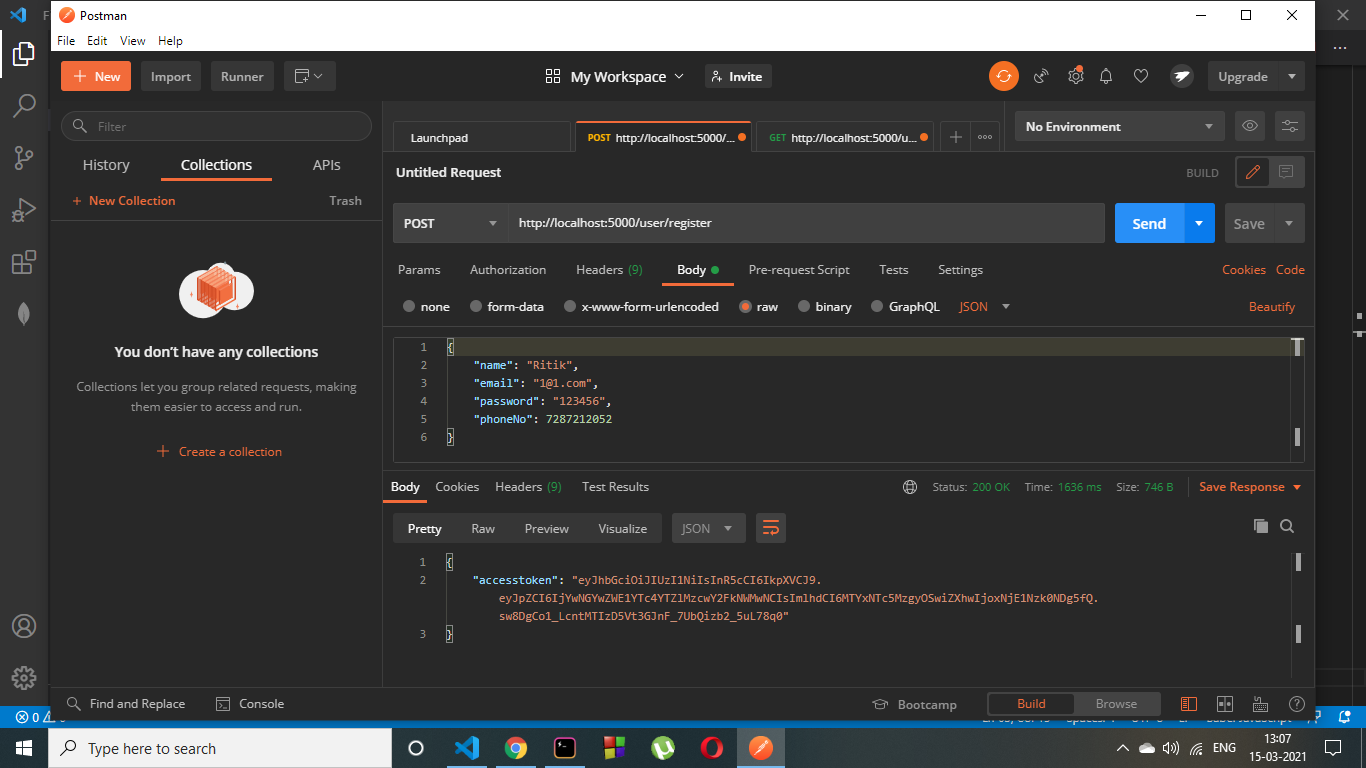Open Postman settings via gear icon
The image size is (1366, 768).
point(1075,76)
